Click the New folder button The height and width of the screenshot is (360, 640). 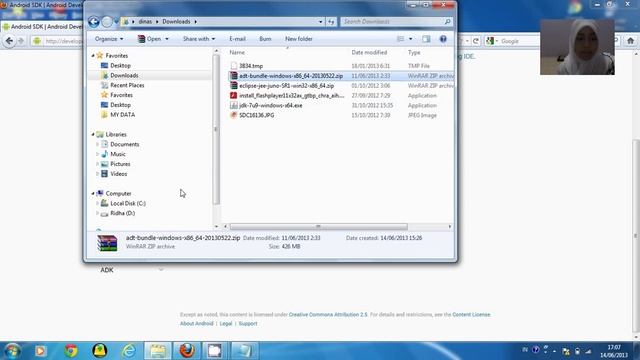click(x=299, y=39)
